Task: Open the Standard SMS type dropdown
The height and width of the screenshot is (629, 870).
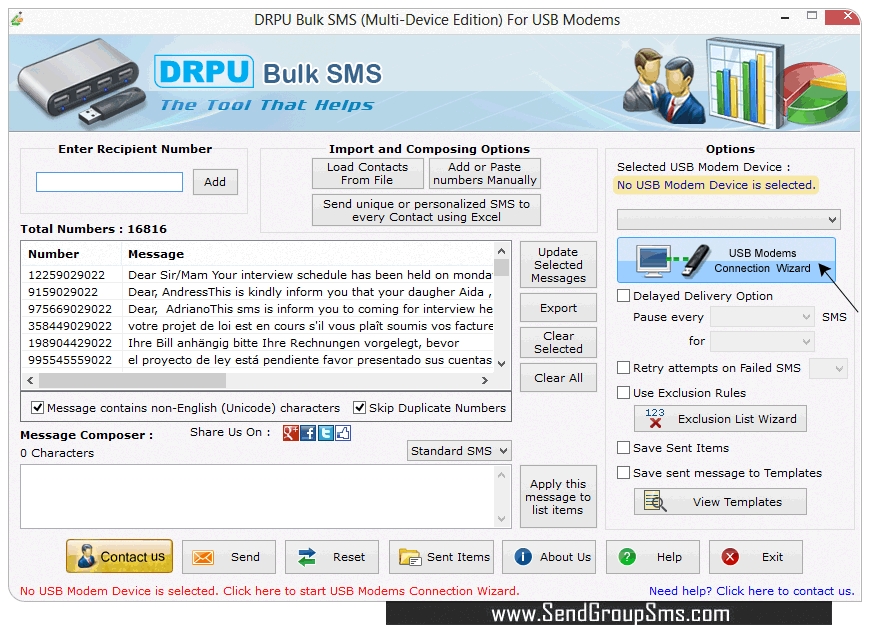Action: pyautogui.click(x=459, y=451)
